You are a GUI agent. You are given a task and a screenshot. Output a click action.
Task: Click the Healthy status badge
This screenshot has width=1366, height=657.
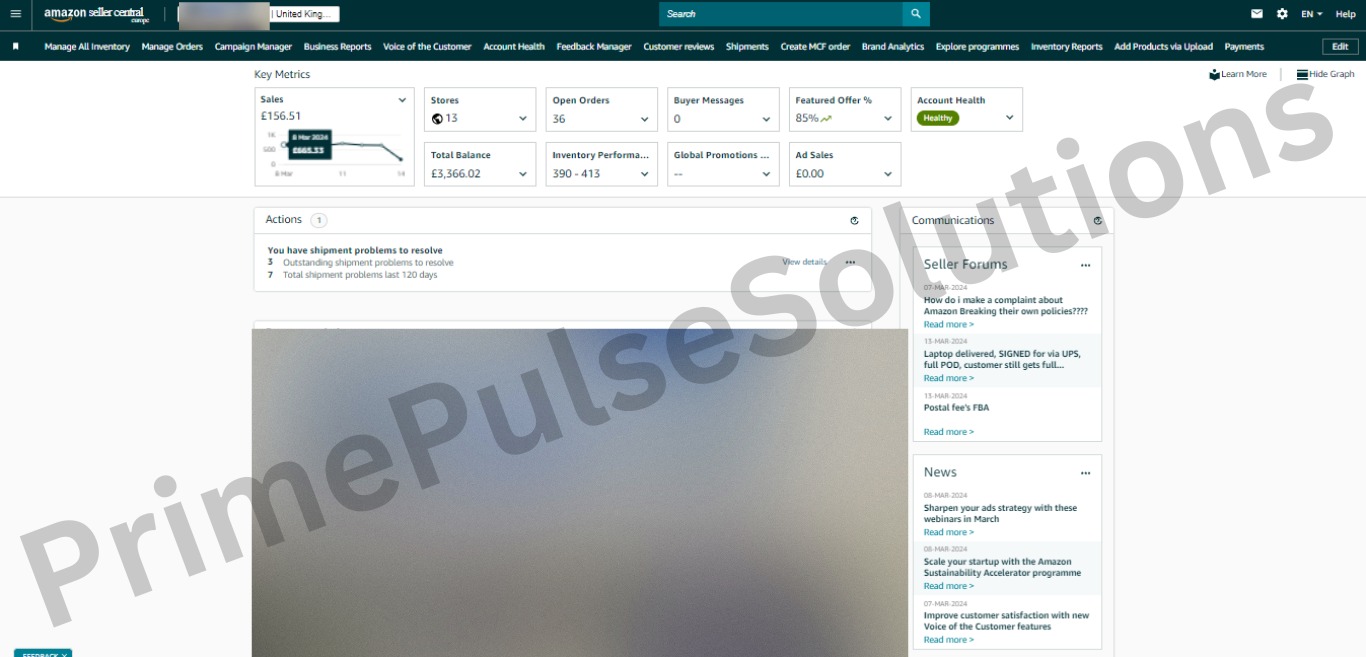pos(938,118)
